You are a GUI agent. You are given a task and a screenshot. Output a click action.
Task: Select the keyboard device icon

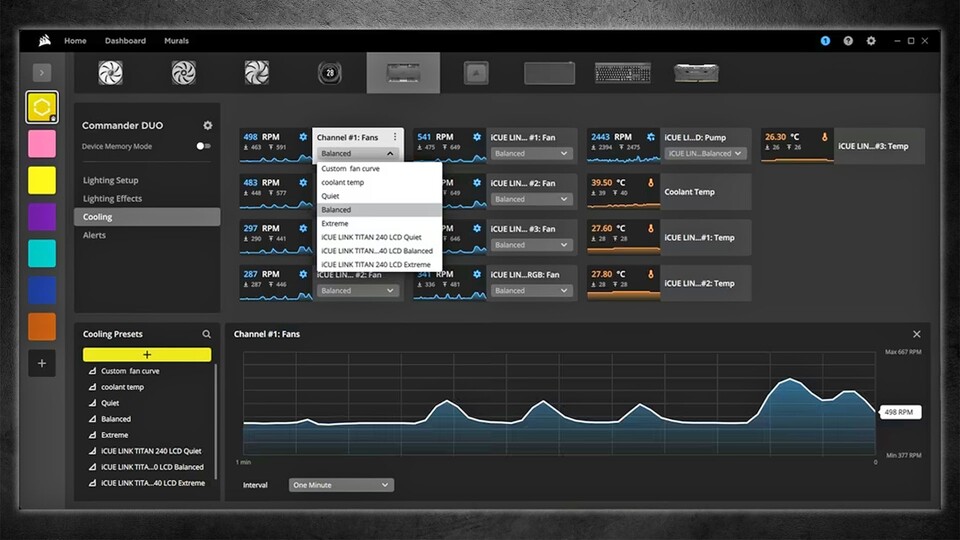pos(623,73)
